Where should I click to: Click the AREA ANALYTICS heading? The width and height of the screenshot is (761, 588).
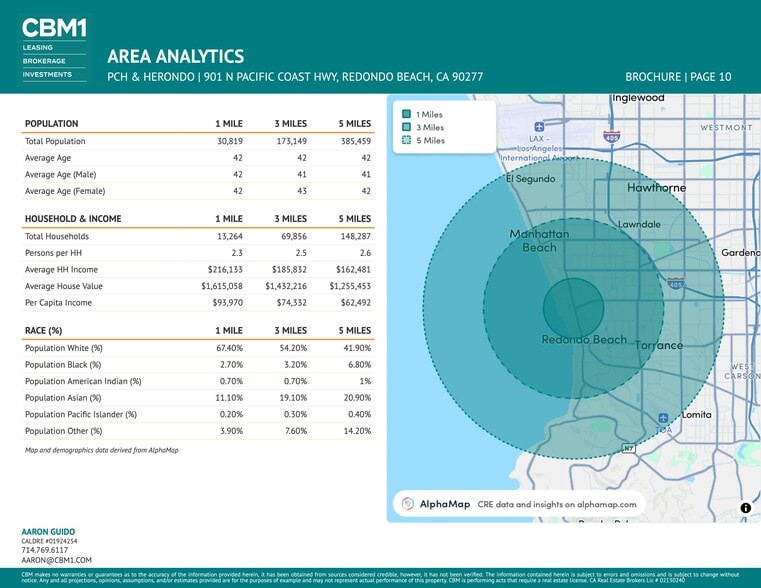pyautogui.click(x=176, y=56)
